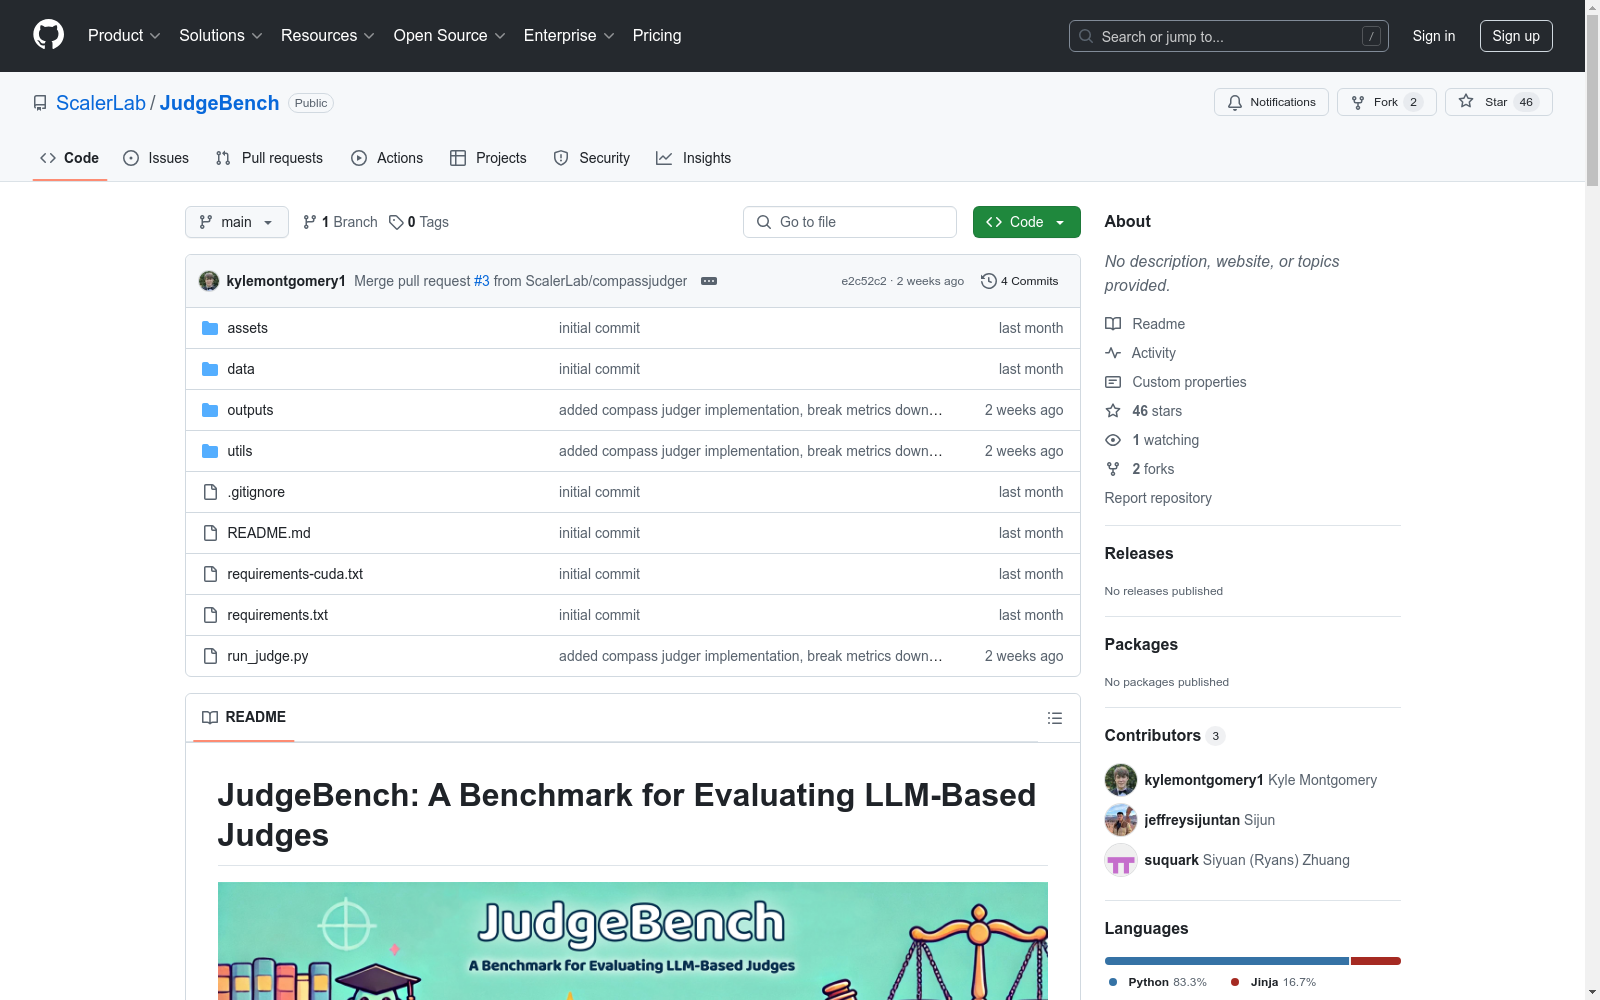
Task: Click the blue Python language bar segment
Action: tap(1227, 961)
